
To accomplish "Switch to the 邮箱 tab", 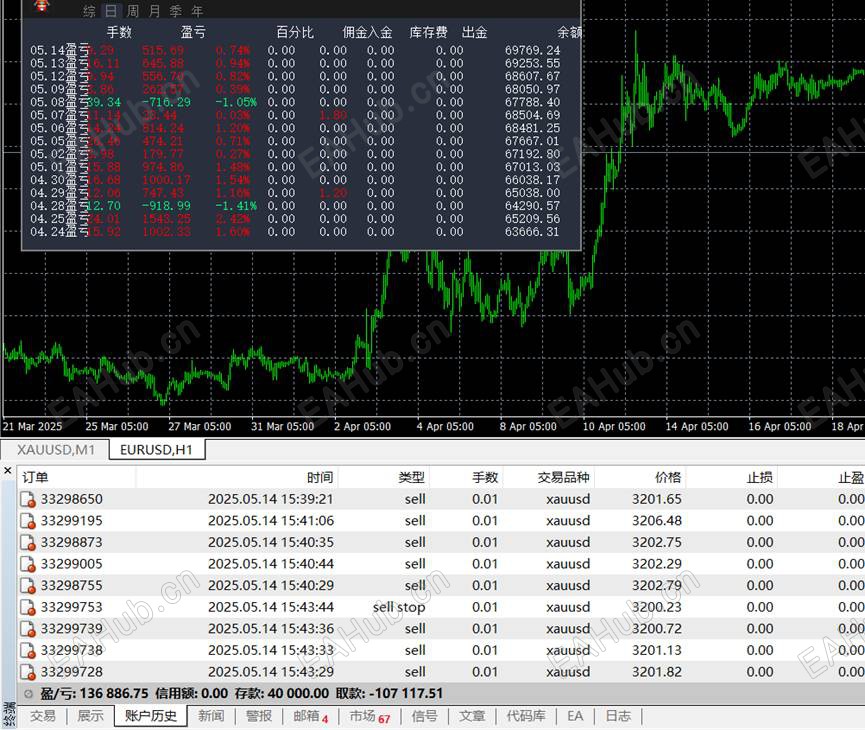I will 310,716.
